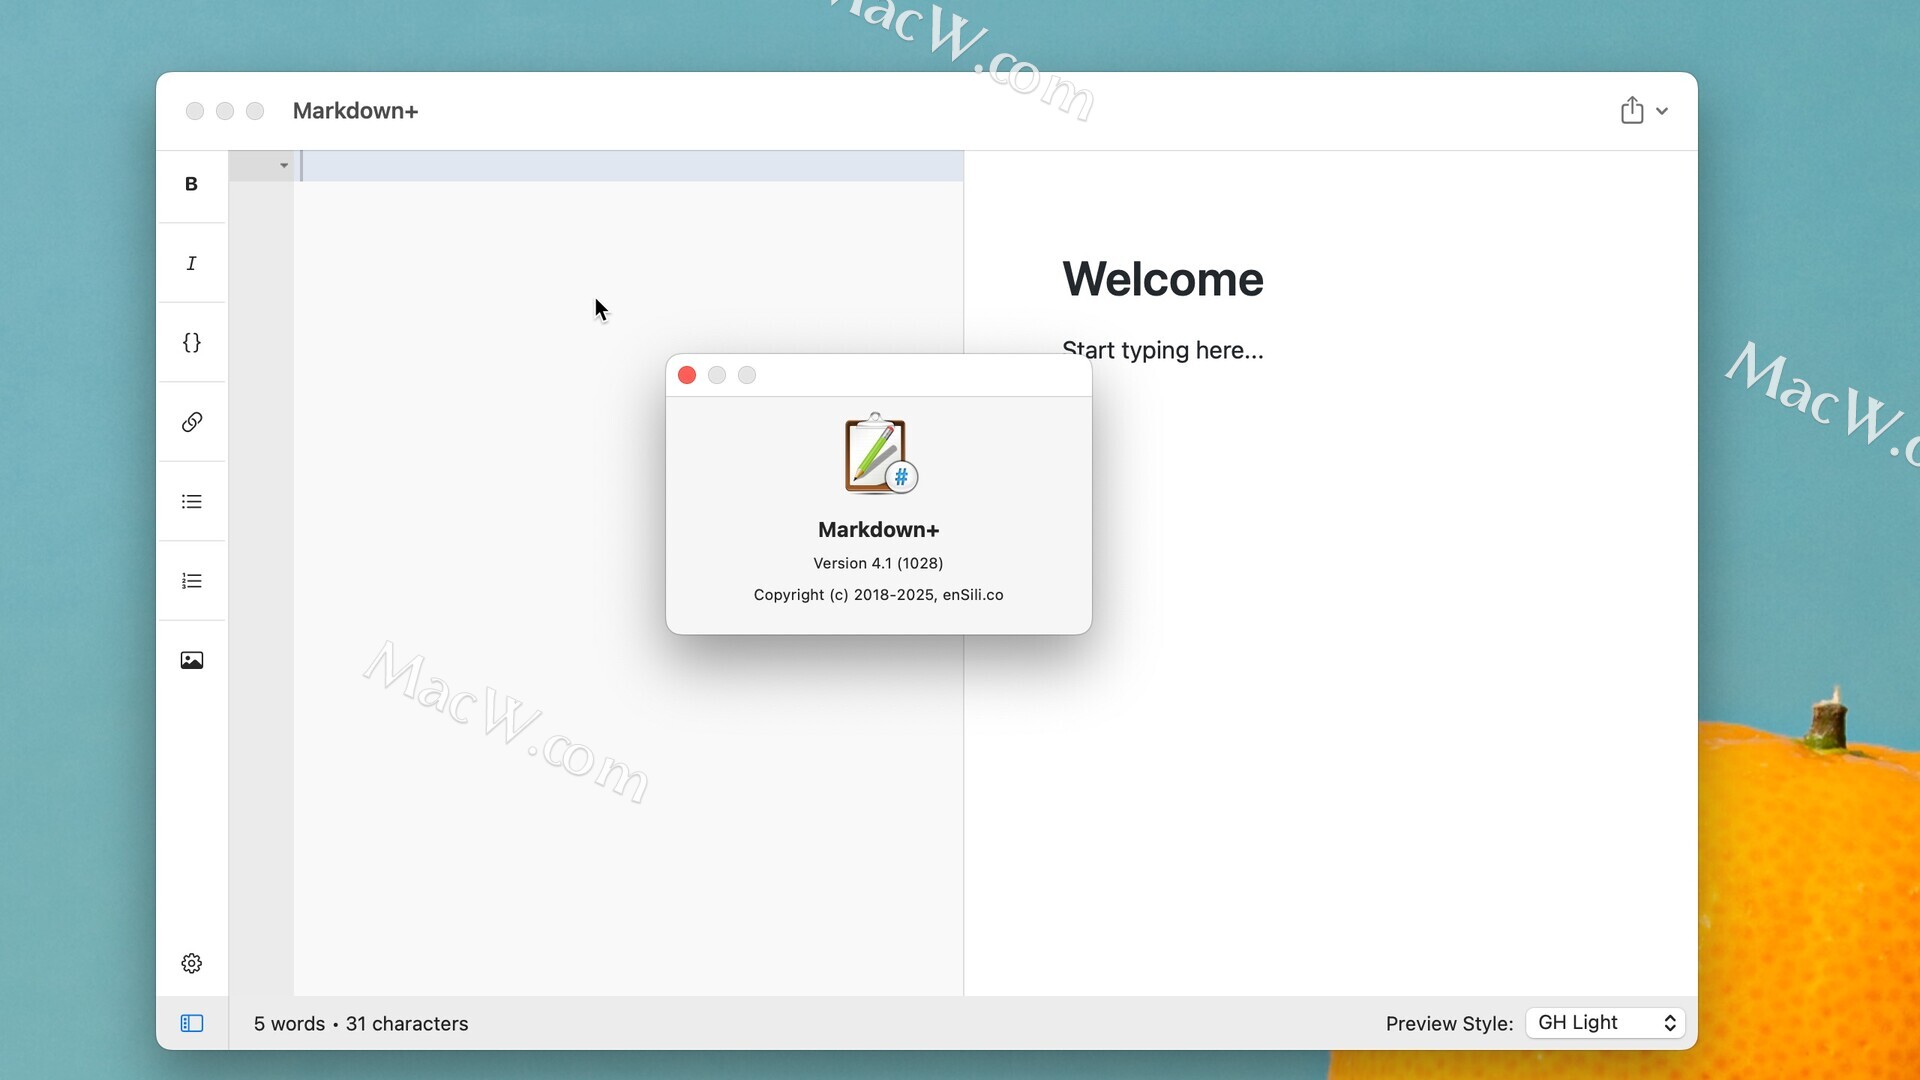Apply italic formatting with the I icon

[x=191, y=263]
